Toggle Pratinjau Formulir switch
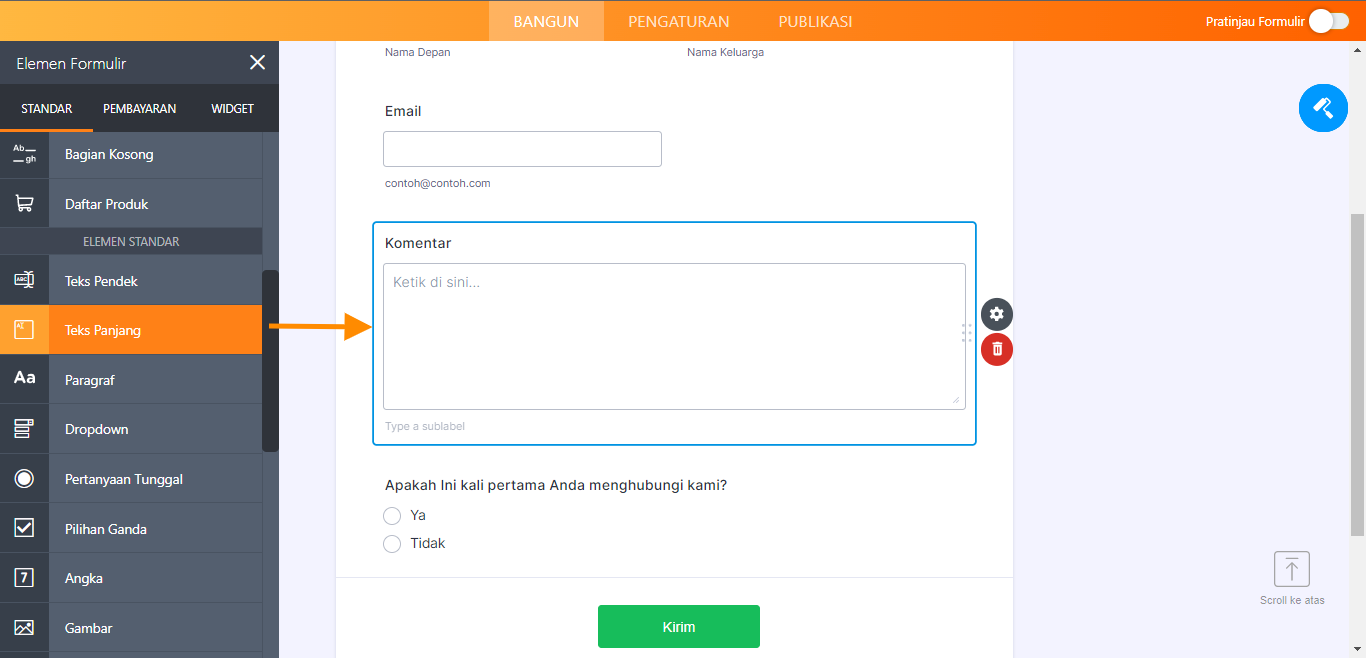 (x=1328, y=21)
